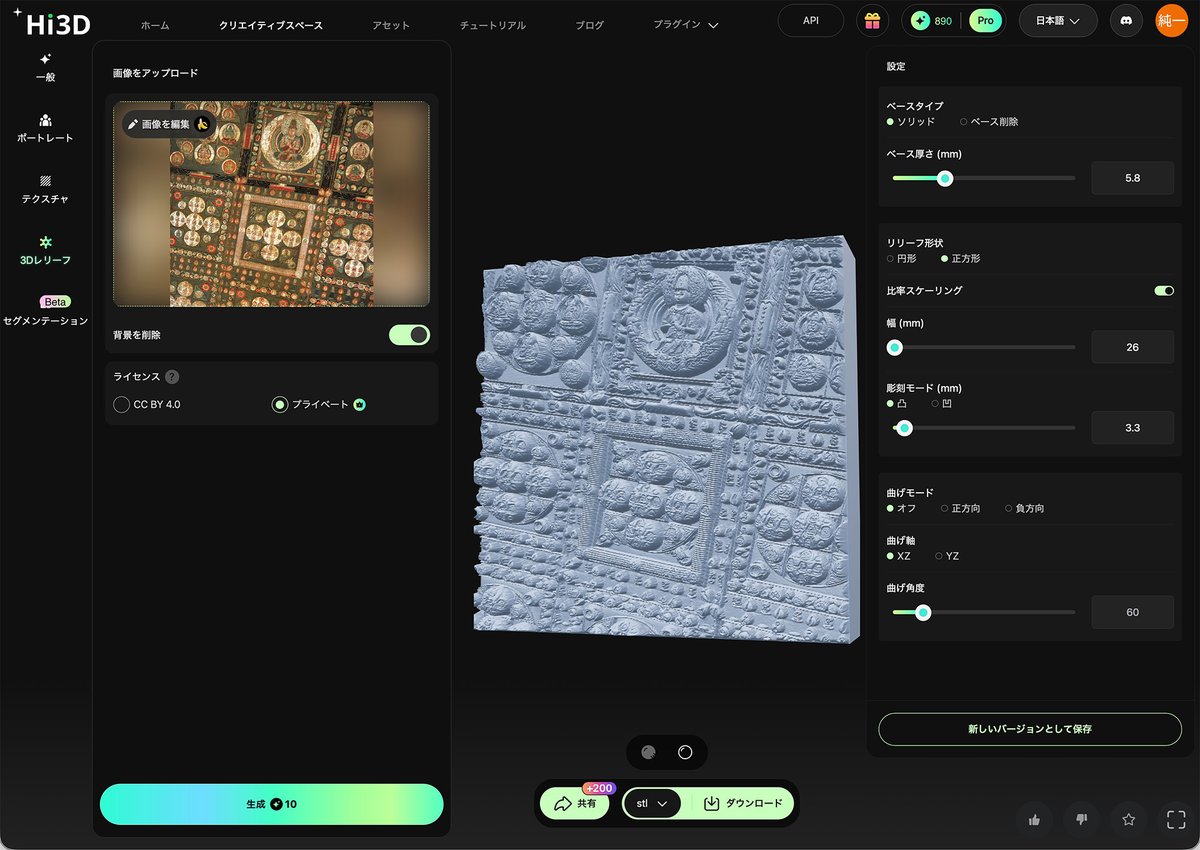
Task: Toggle the 比率スケーリング switch
Action: 1164,291
